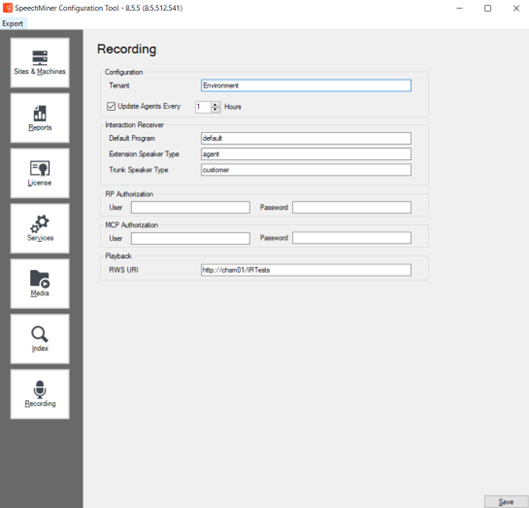Focus the Tenant input field
Screen dimensions: 529x508
[306, 85]
